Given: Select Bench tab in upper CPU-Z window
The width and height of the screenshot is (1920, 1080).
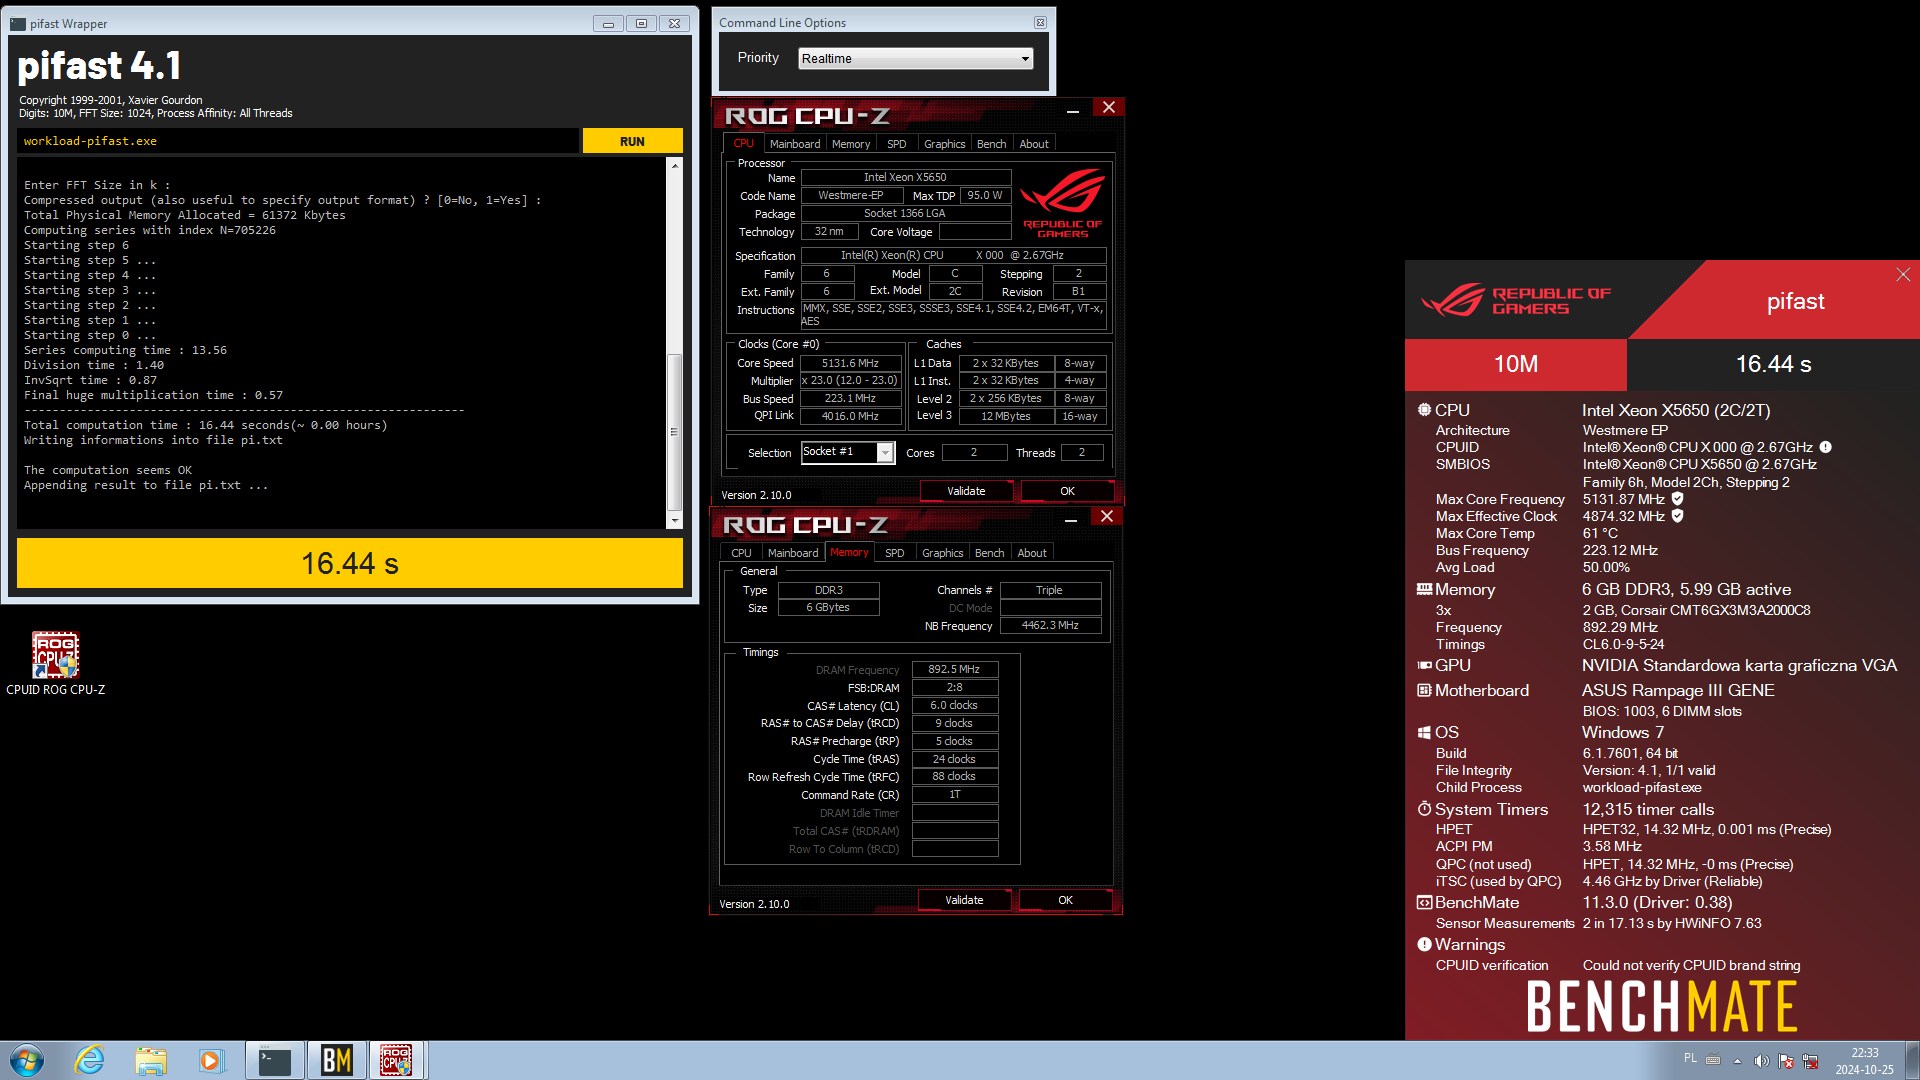Looking at the screenshot, I should click(x=991, y=144).
